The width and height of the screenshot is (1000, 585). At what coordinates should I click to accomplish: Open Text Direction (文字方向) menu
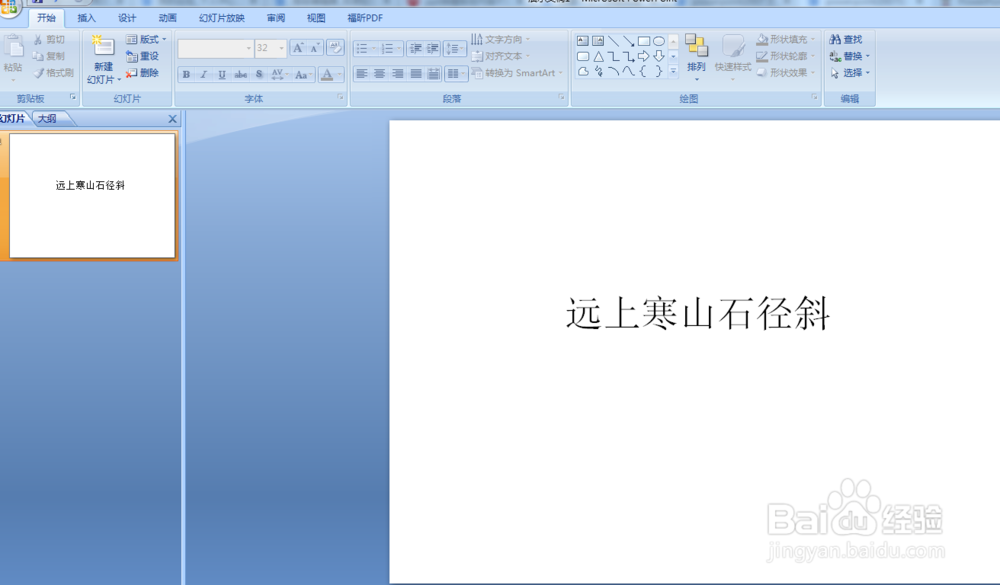point(501,40)
